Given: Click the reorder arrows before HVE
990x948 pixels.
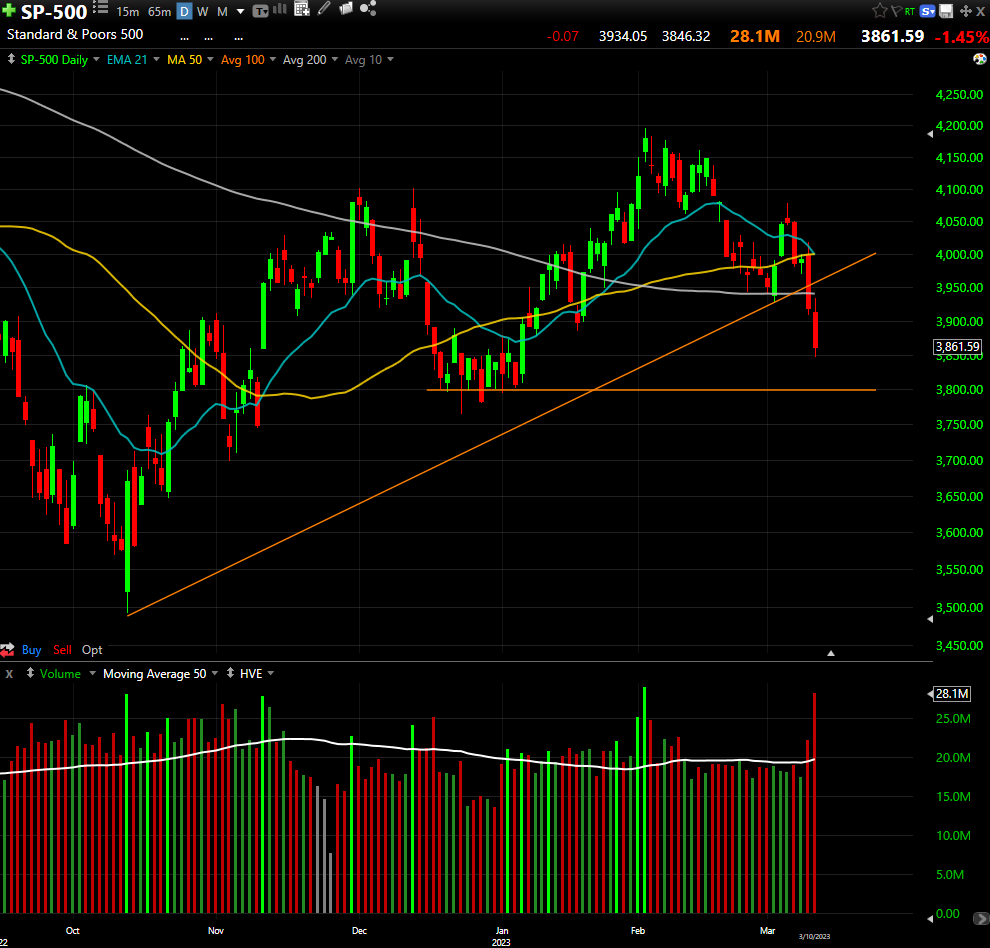Looking at the screenshot, I should pos(230,673).
